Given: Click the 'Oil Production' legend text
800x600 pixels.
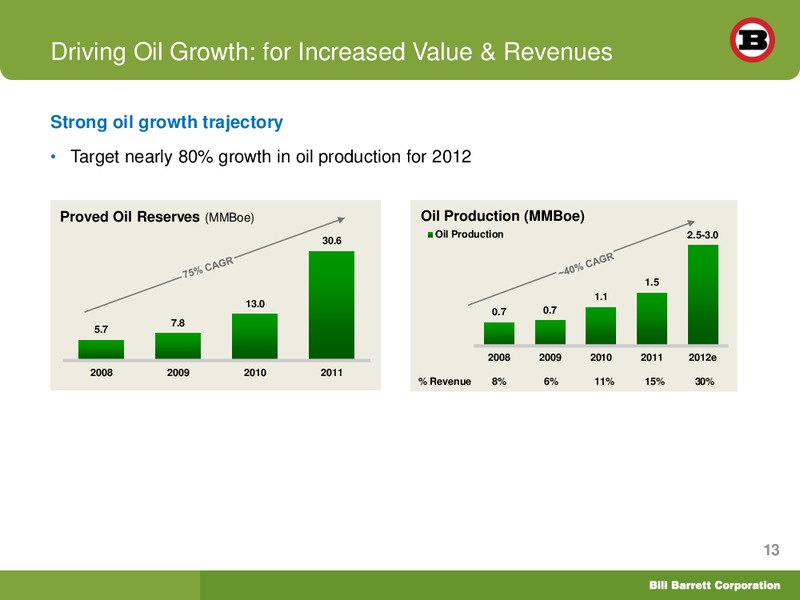Looking at the screenshot, I should tap(469, 234).
